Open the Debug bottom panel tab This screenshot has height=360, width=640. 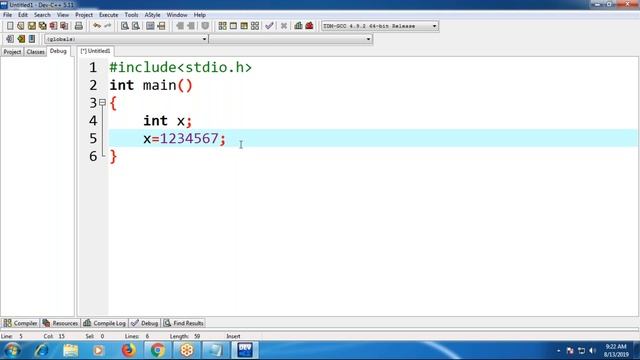pos(144,323)
